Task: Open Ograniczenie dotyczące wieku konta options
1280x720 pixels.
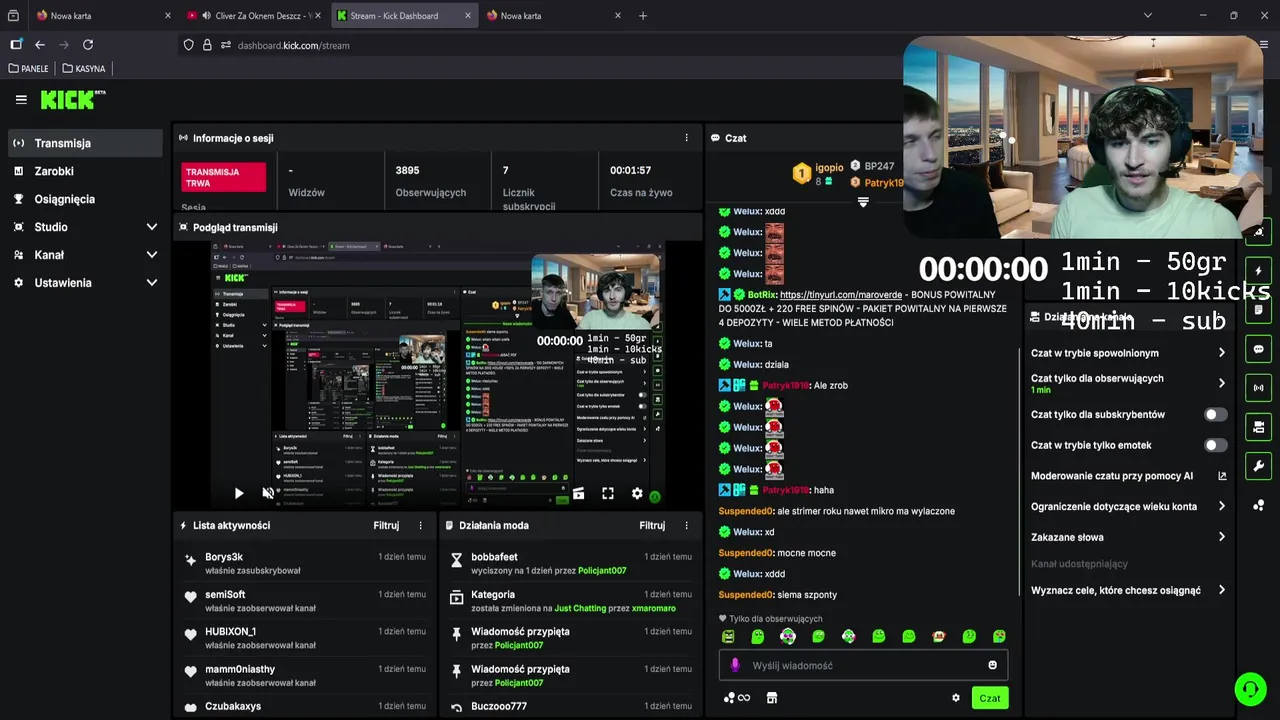Action: point(1129,506)
